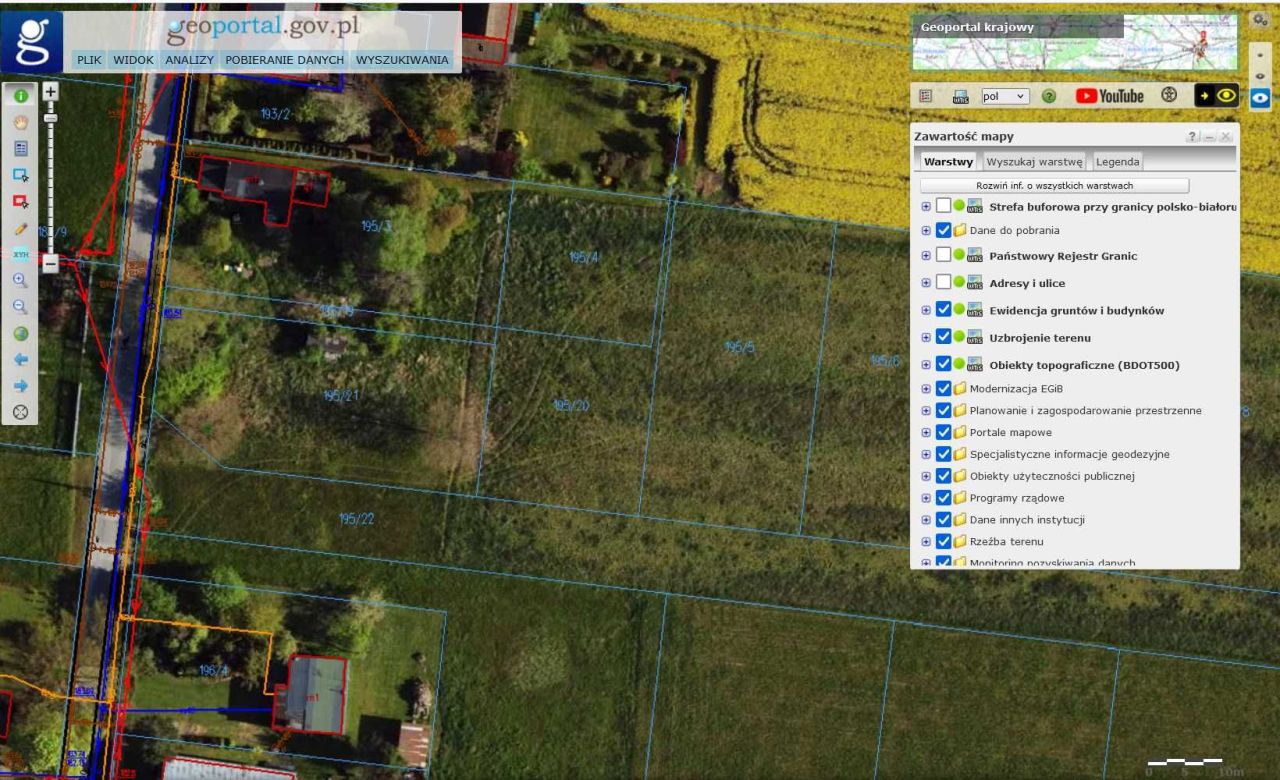Open the XYH coordinates tool
The image size is (1280, 780).
pyautogui.click(x=20, y=254)
